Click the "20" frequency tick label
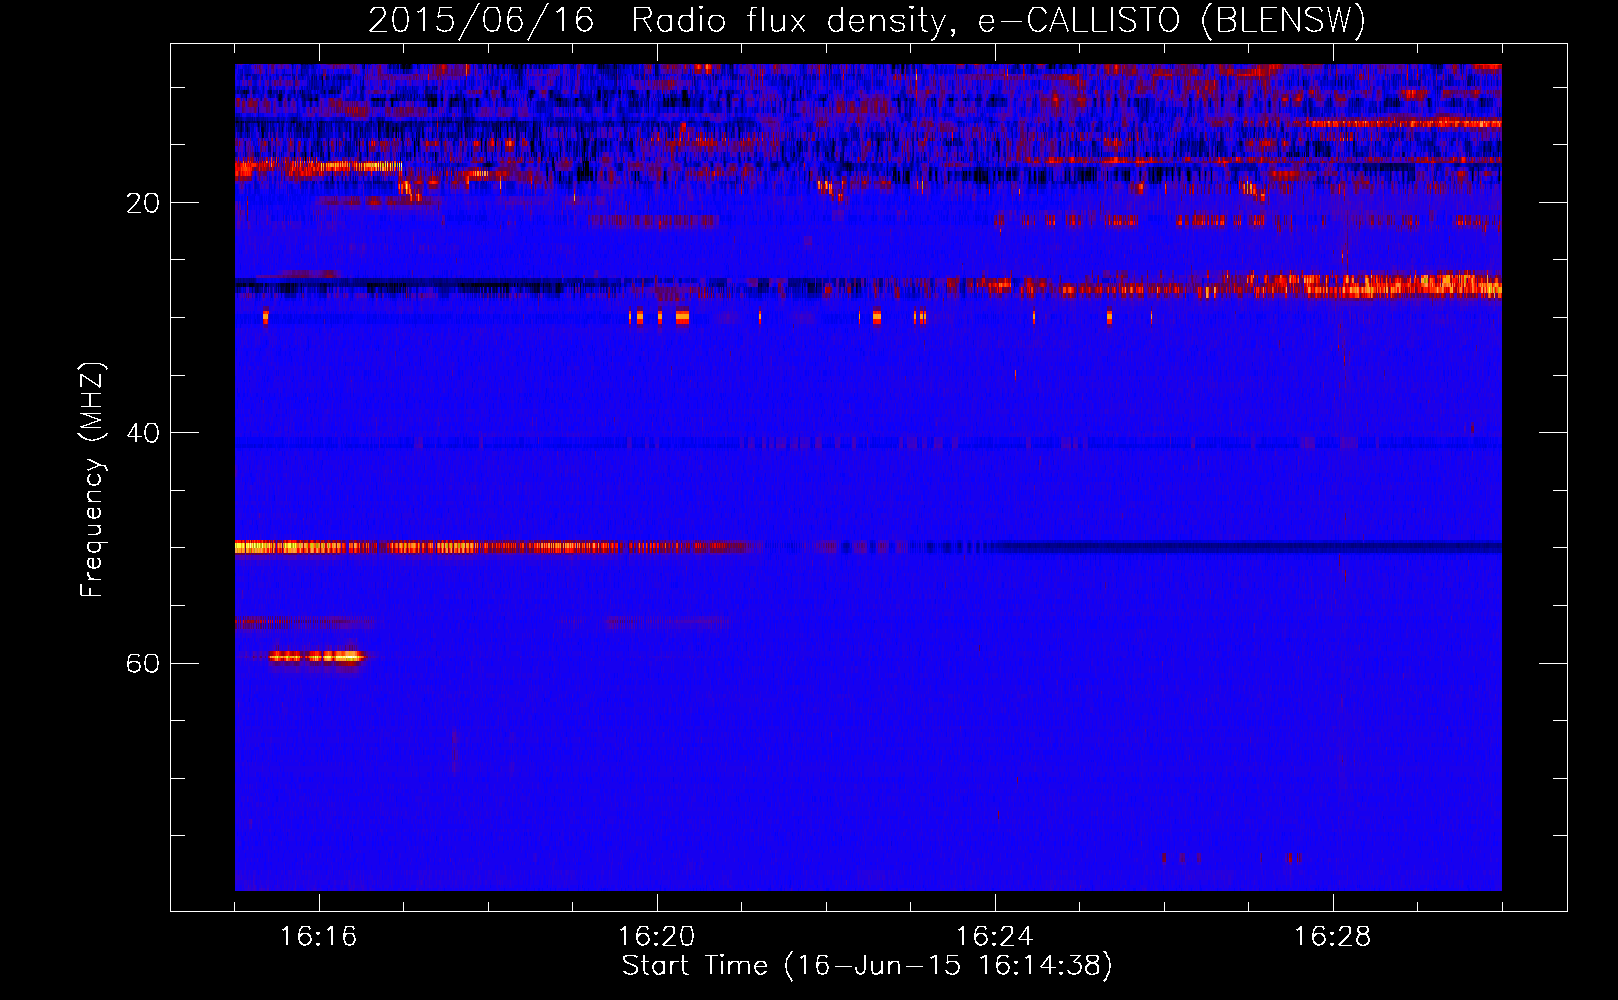 (x=142, y=203)
